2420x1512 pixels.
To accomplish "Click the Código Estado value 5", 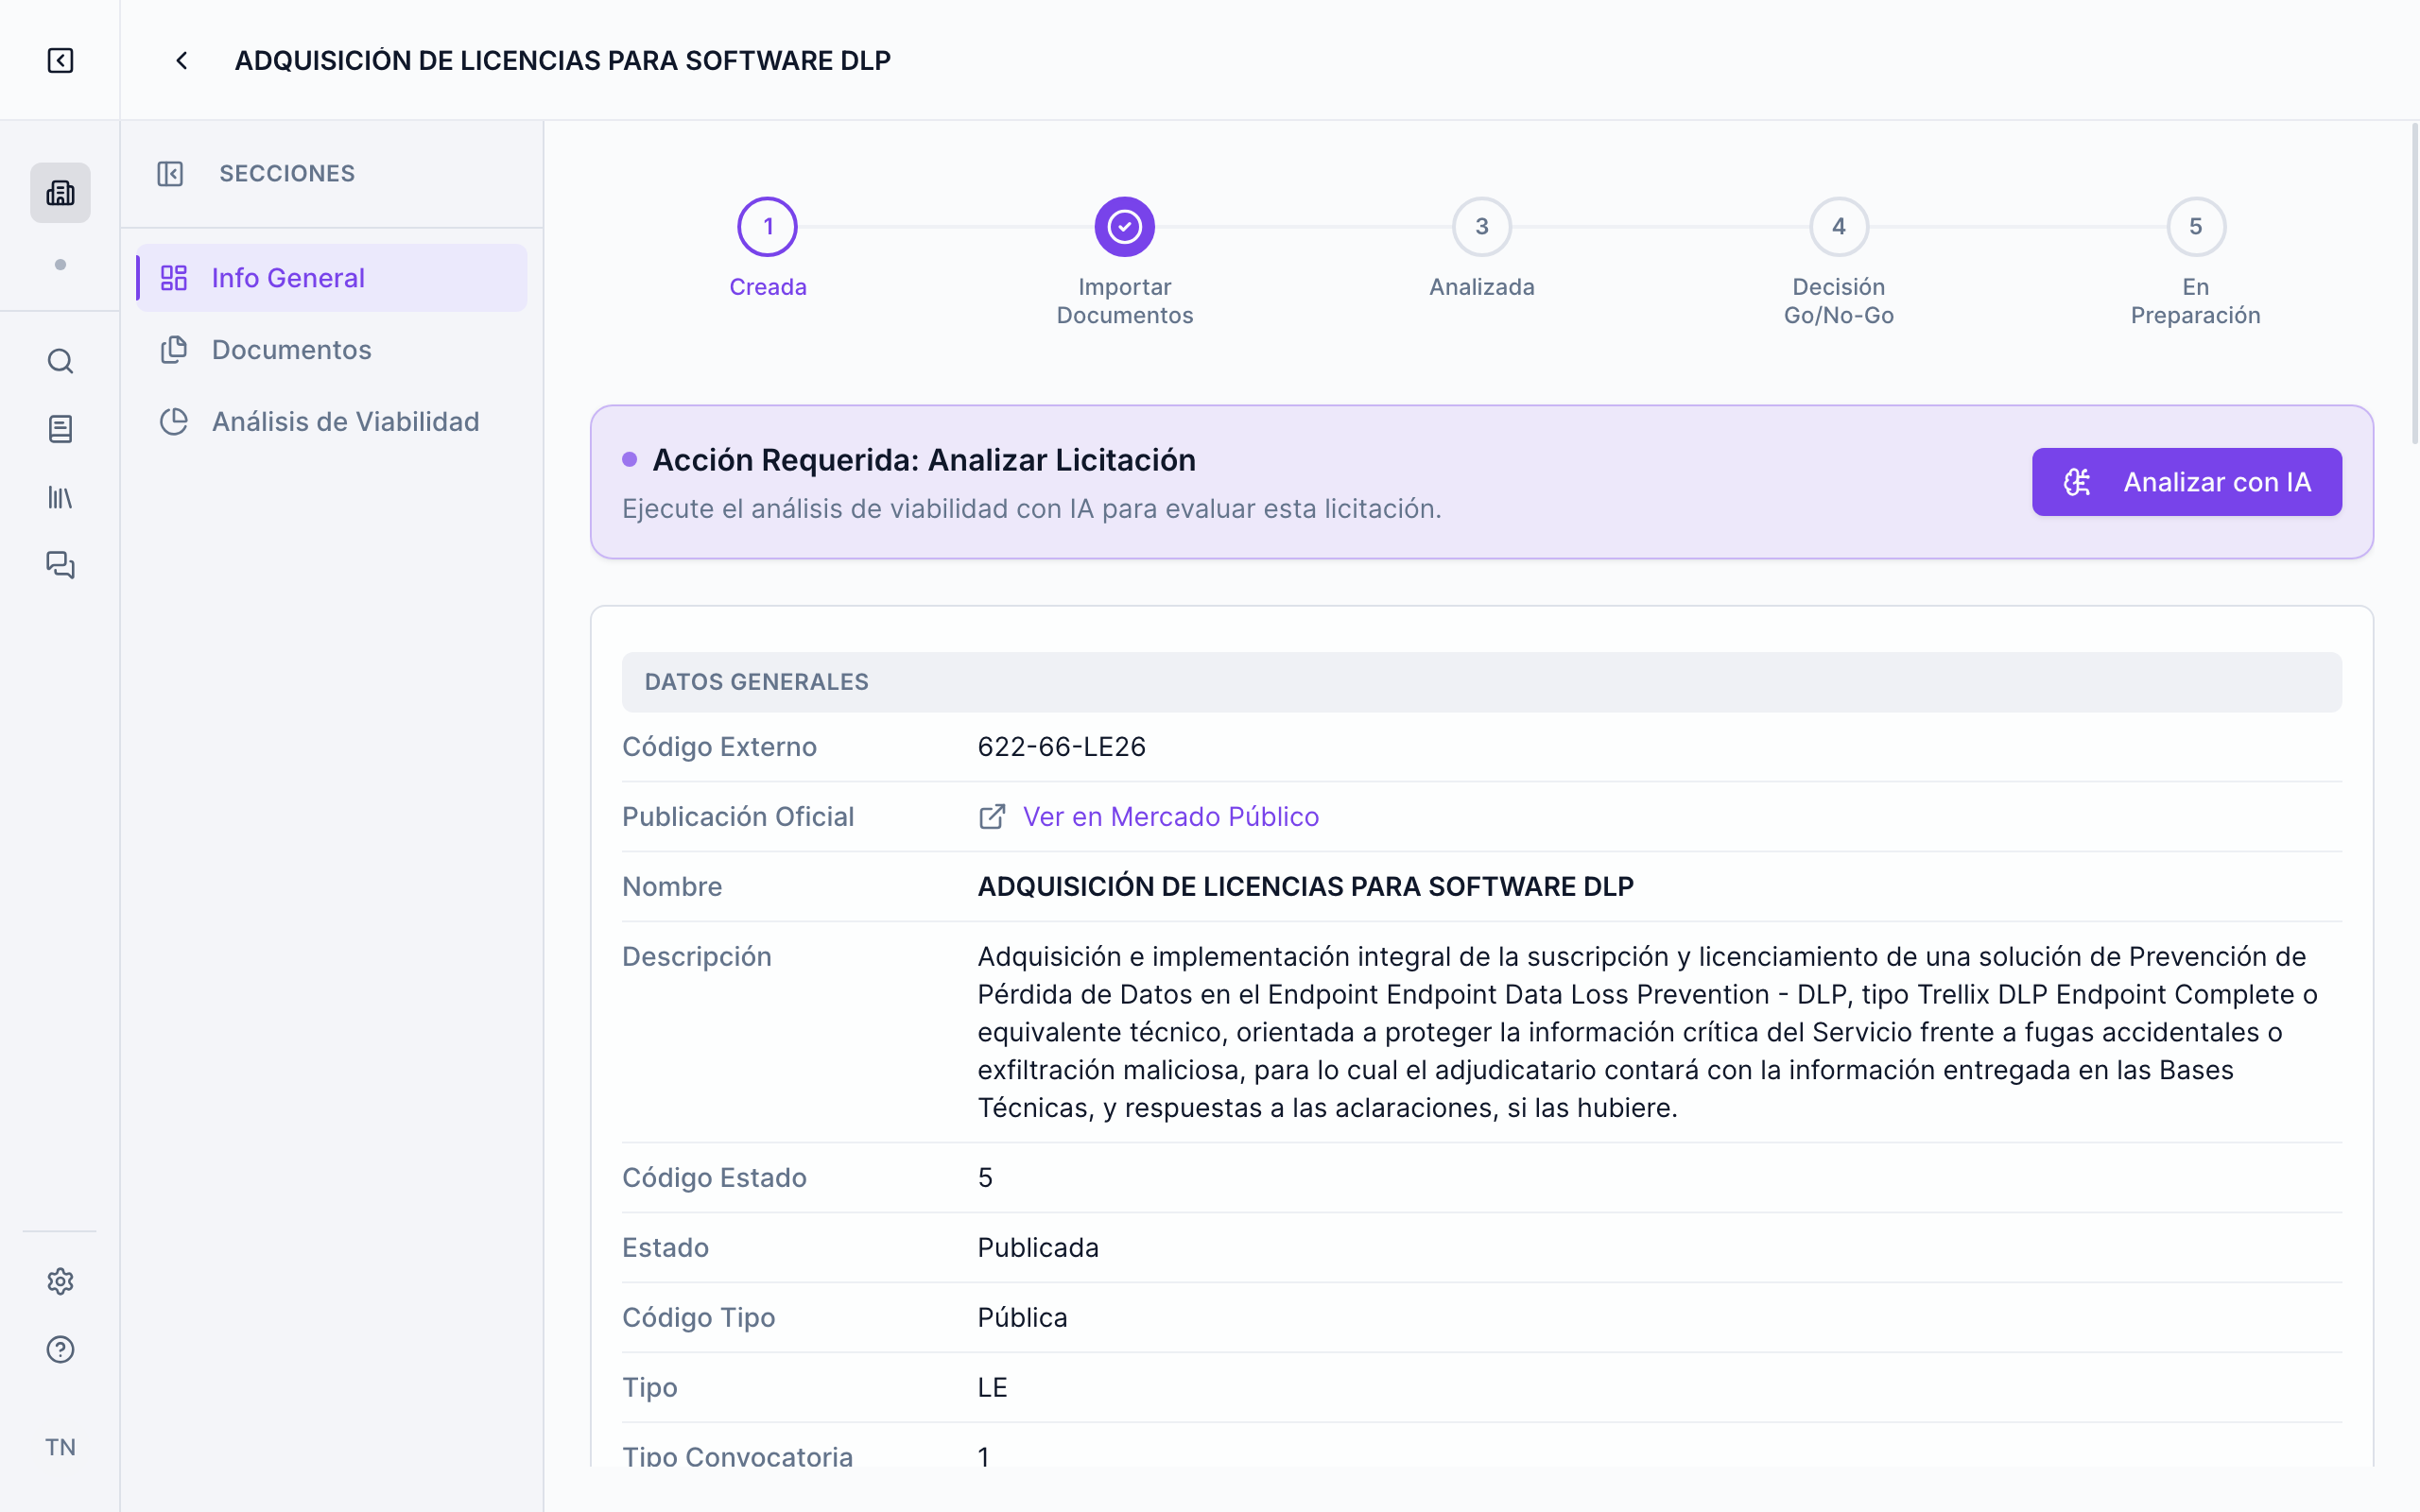I will [984, 1178].
